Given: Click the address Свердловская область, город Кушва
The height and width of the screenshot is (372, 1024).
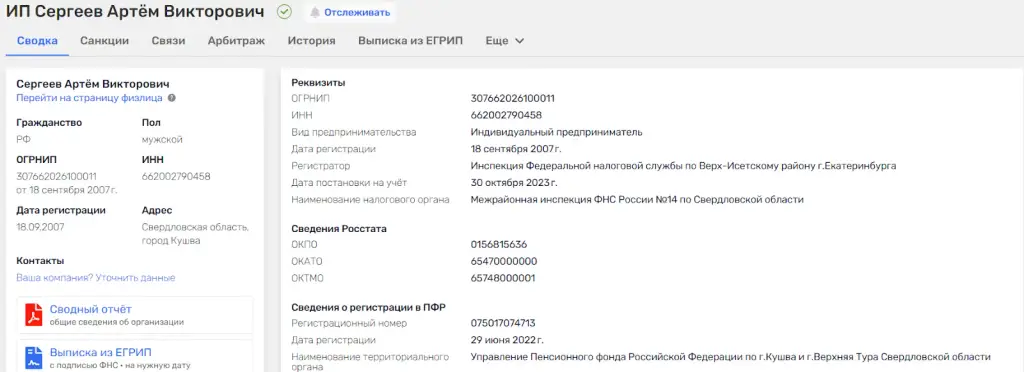Looking at the screenshot, I should 195,234.
